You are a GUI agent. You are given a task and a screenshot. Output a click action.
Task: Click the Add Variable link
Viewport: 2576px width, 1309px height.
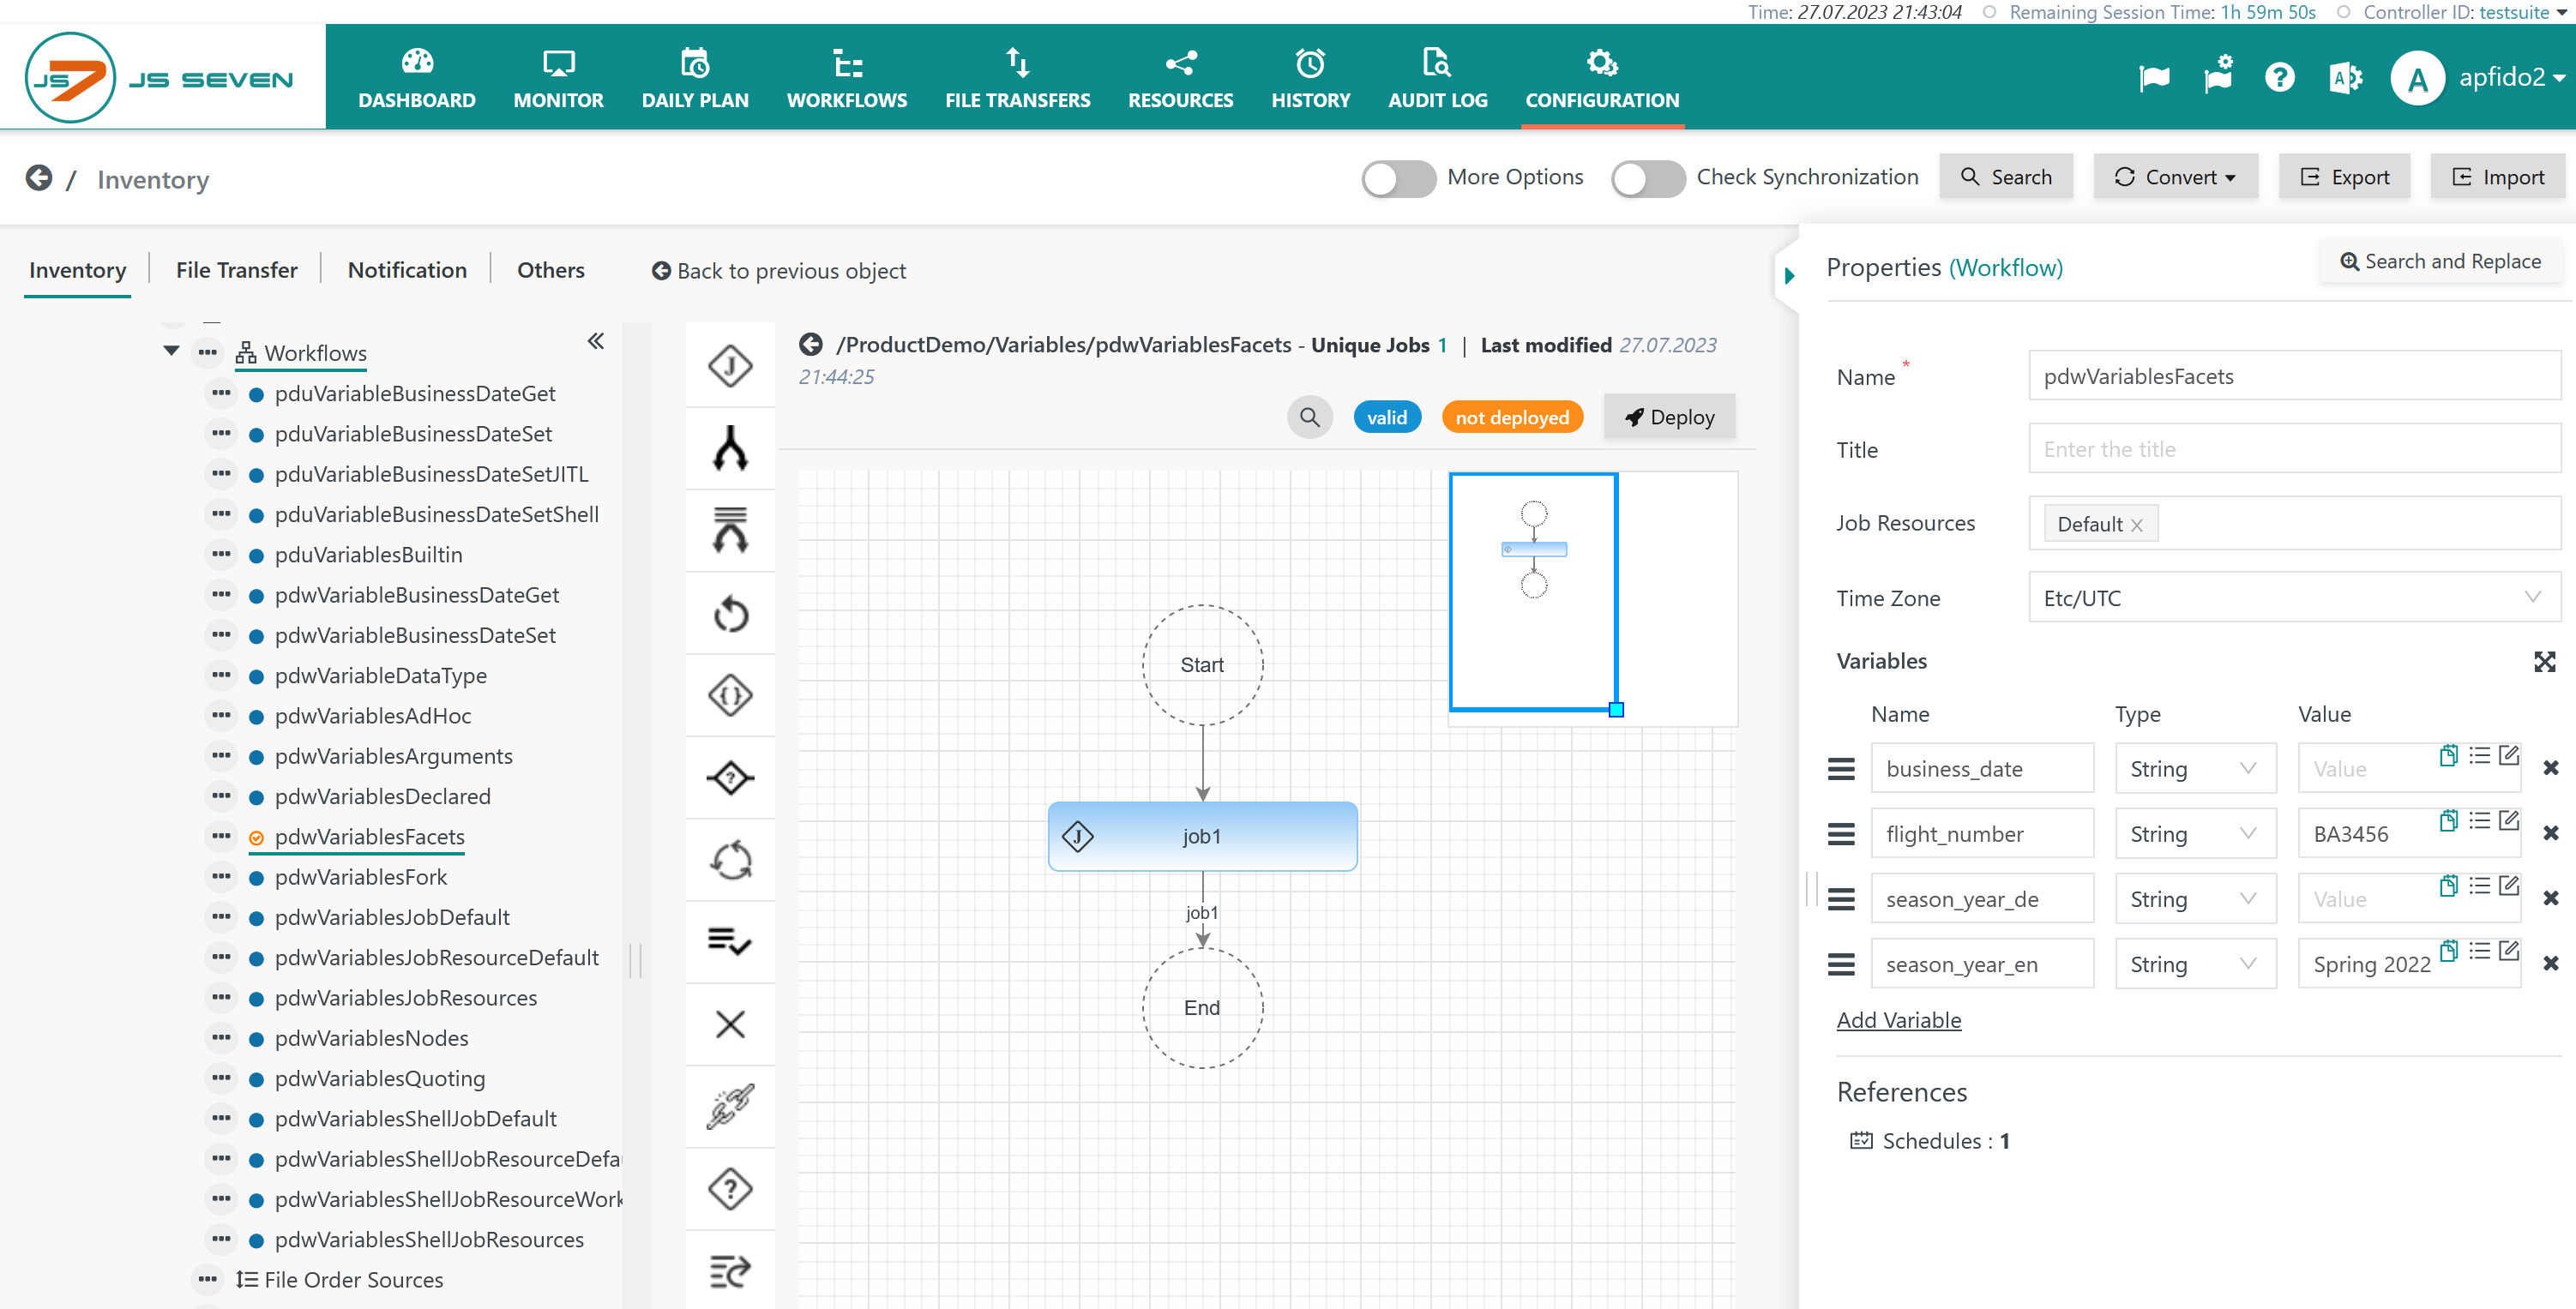tap(1898, 1020)
